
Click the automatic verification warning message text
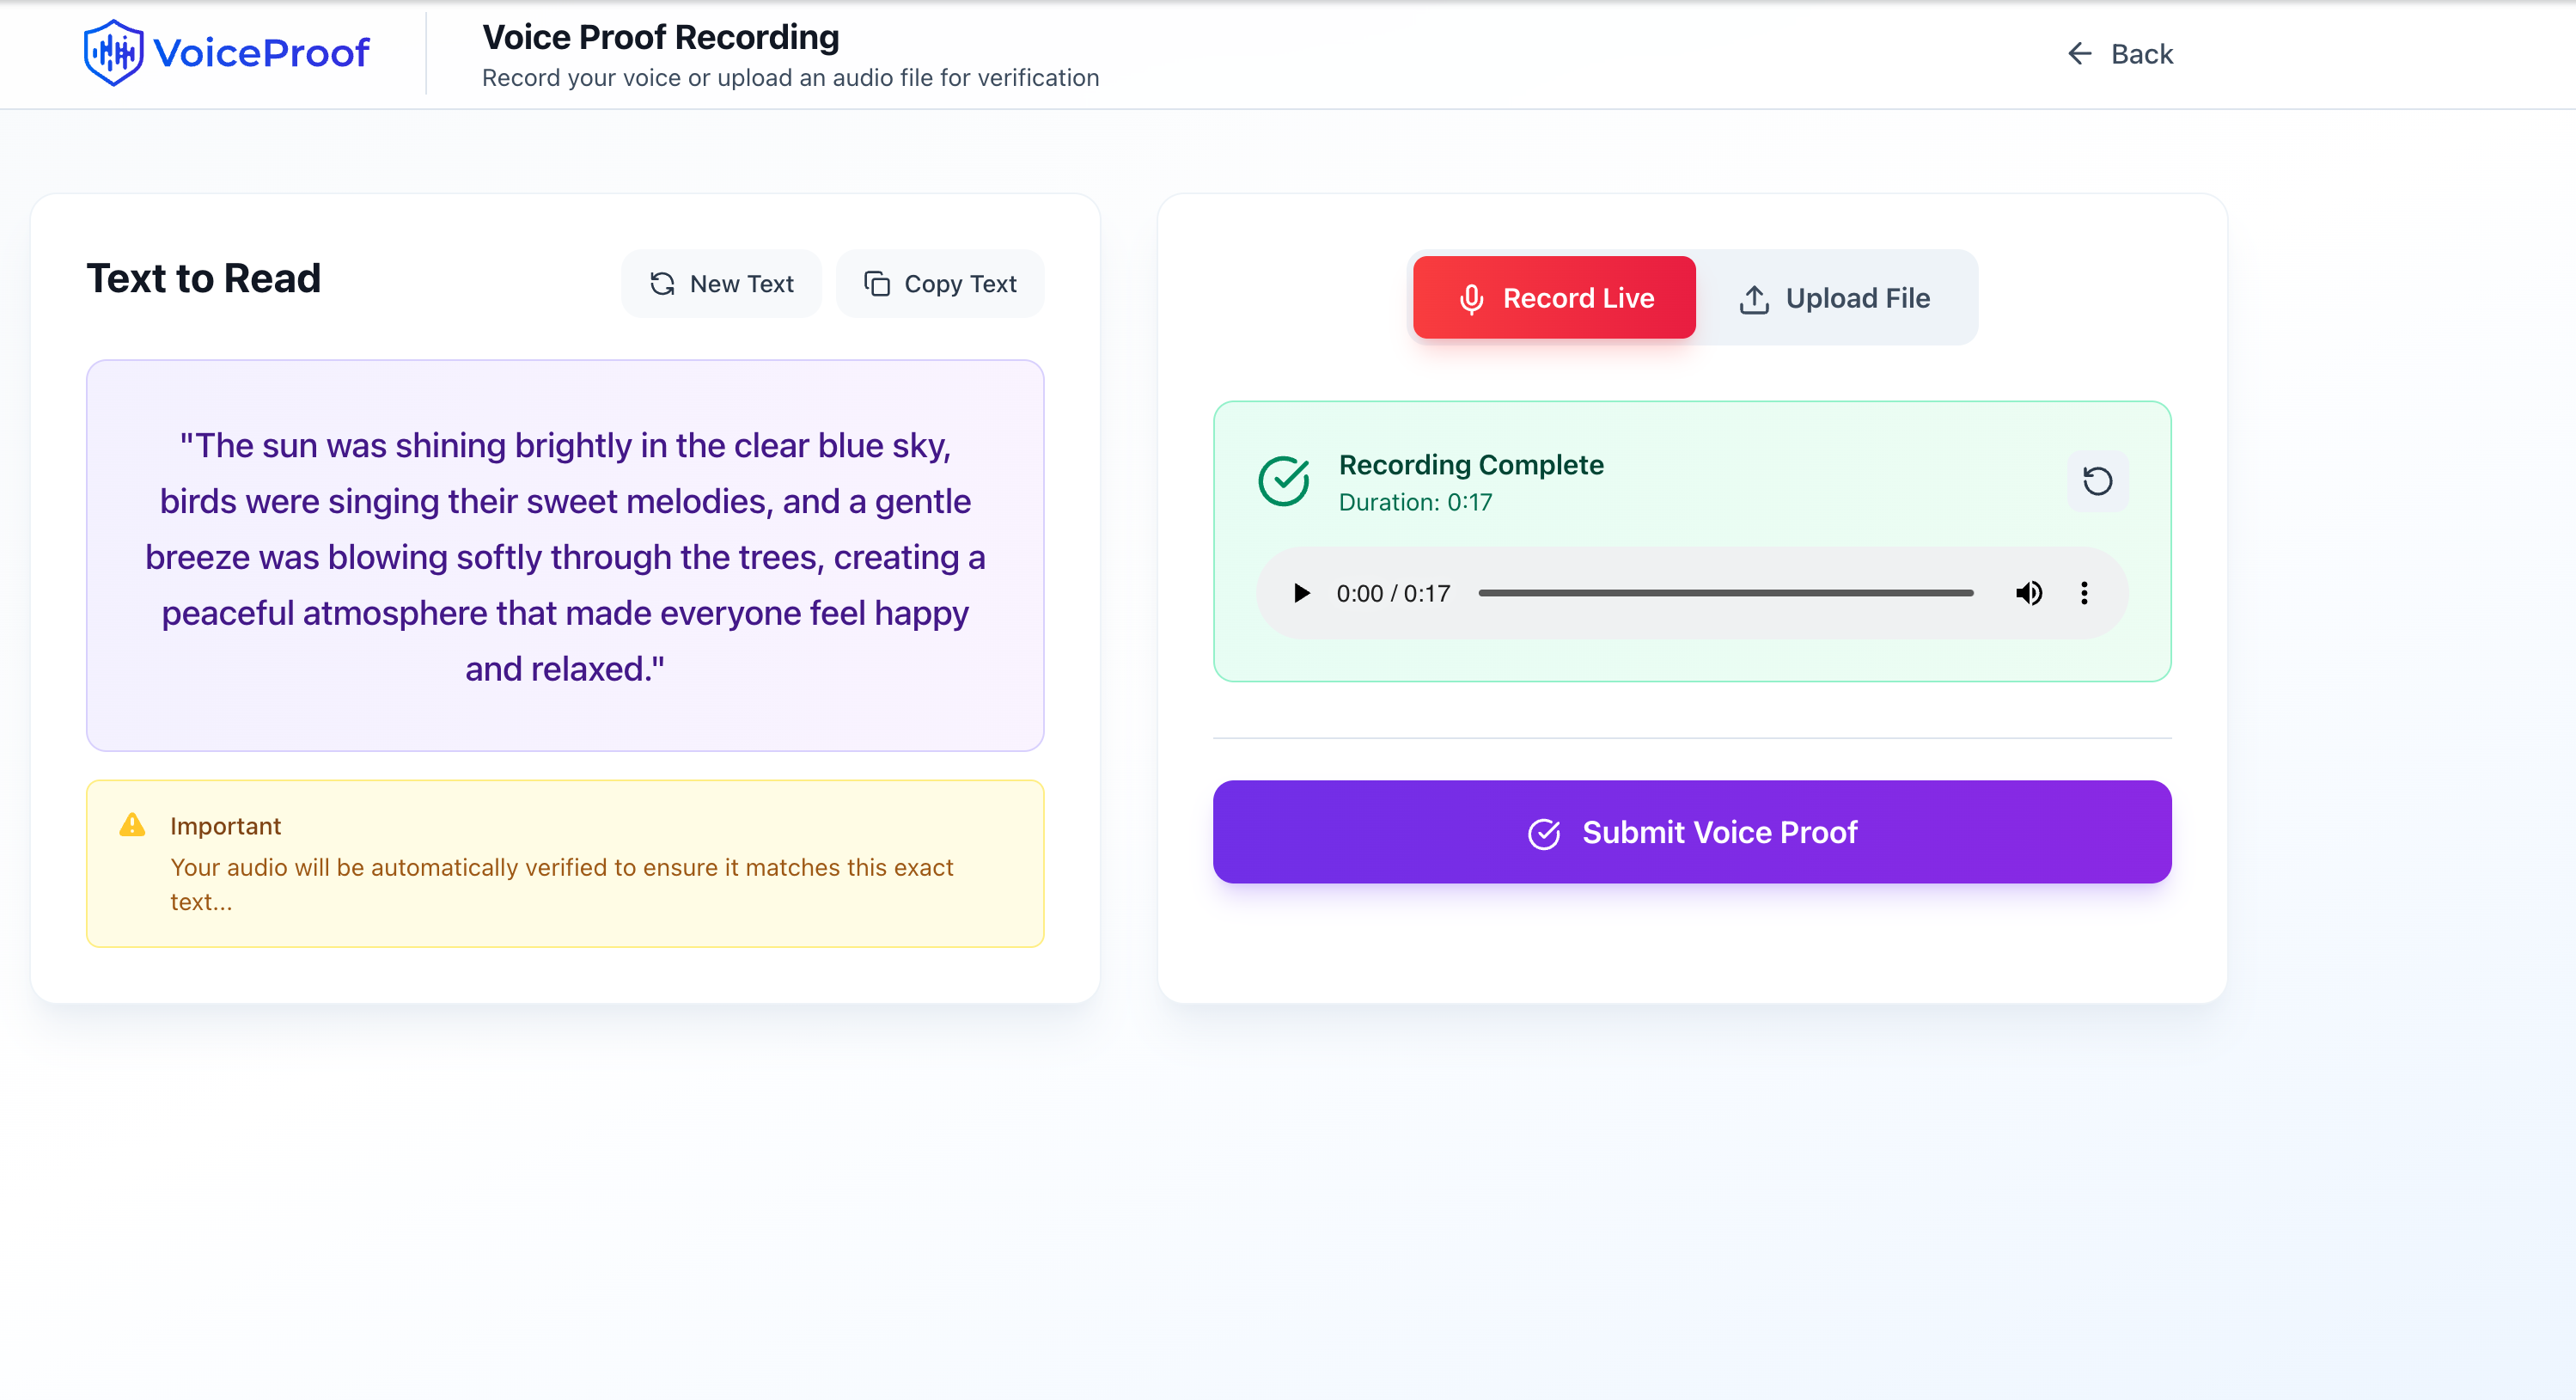(x=561, y=885)
